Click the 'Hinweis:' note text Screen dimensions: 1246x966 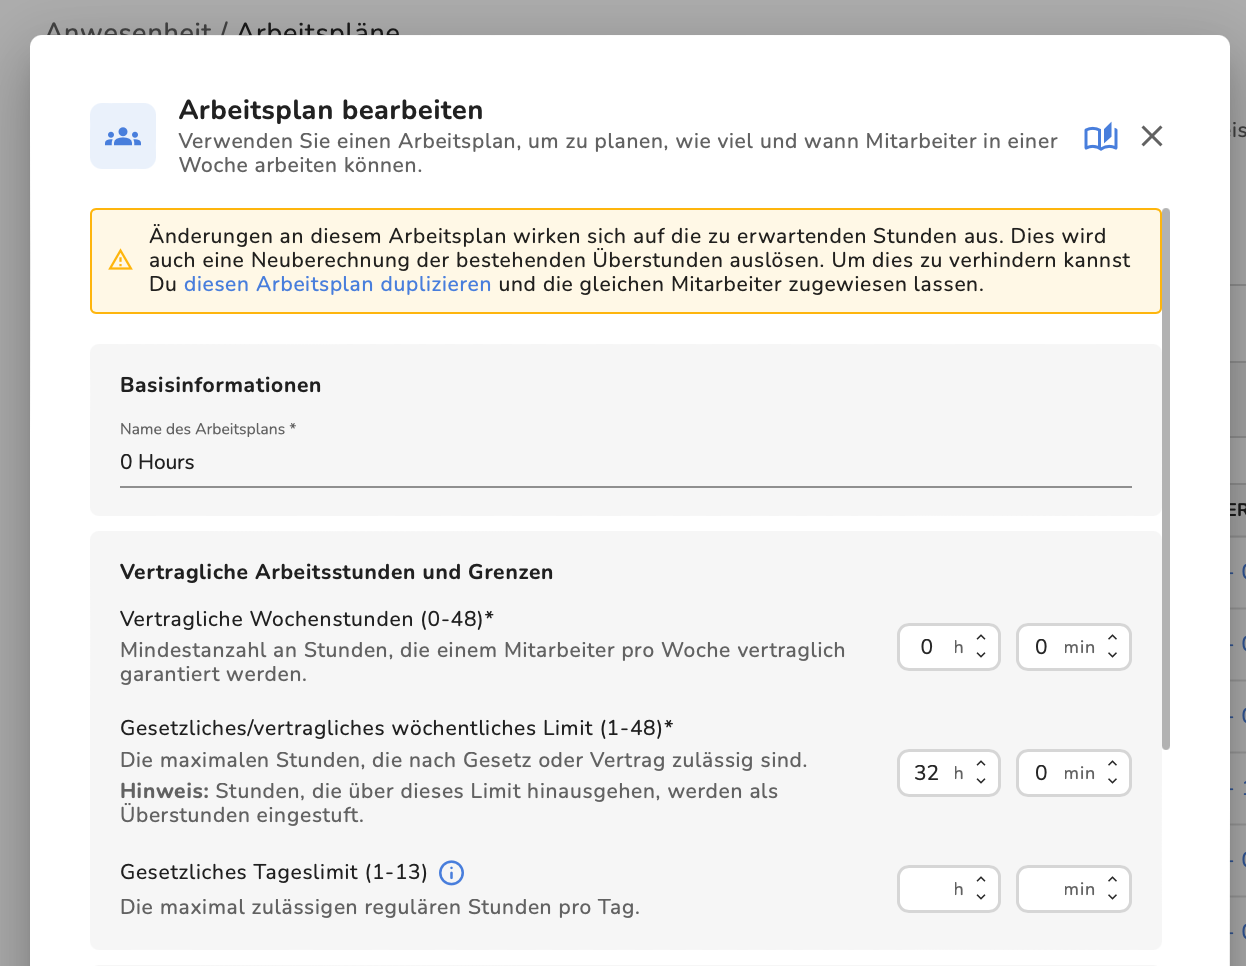165,791
